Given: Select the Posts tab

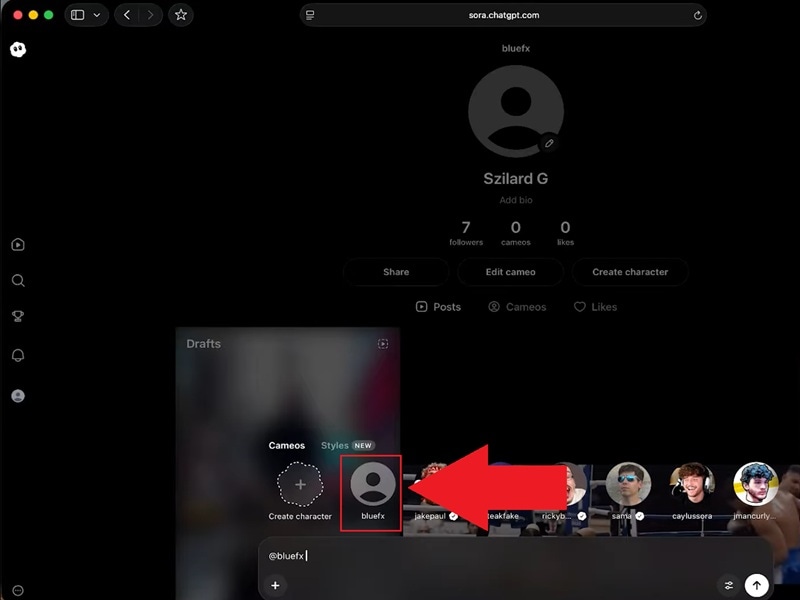Looking at the screenshot, I should pos(440,307).
